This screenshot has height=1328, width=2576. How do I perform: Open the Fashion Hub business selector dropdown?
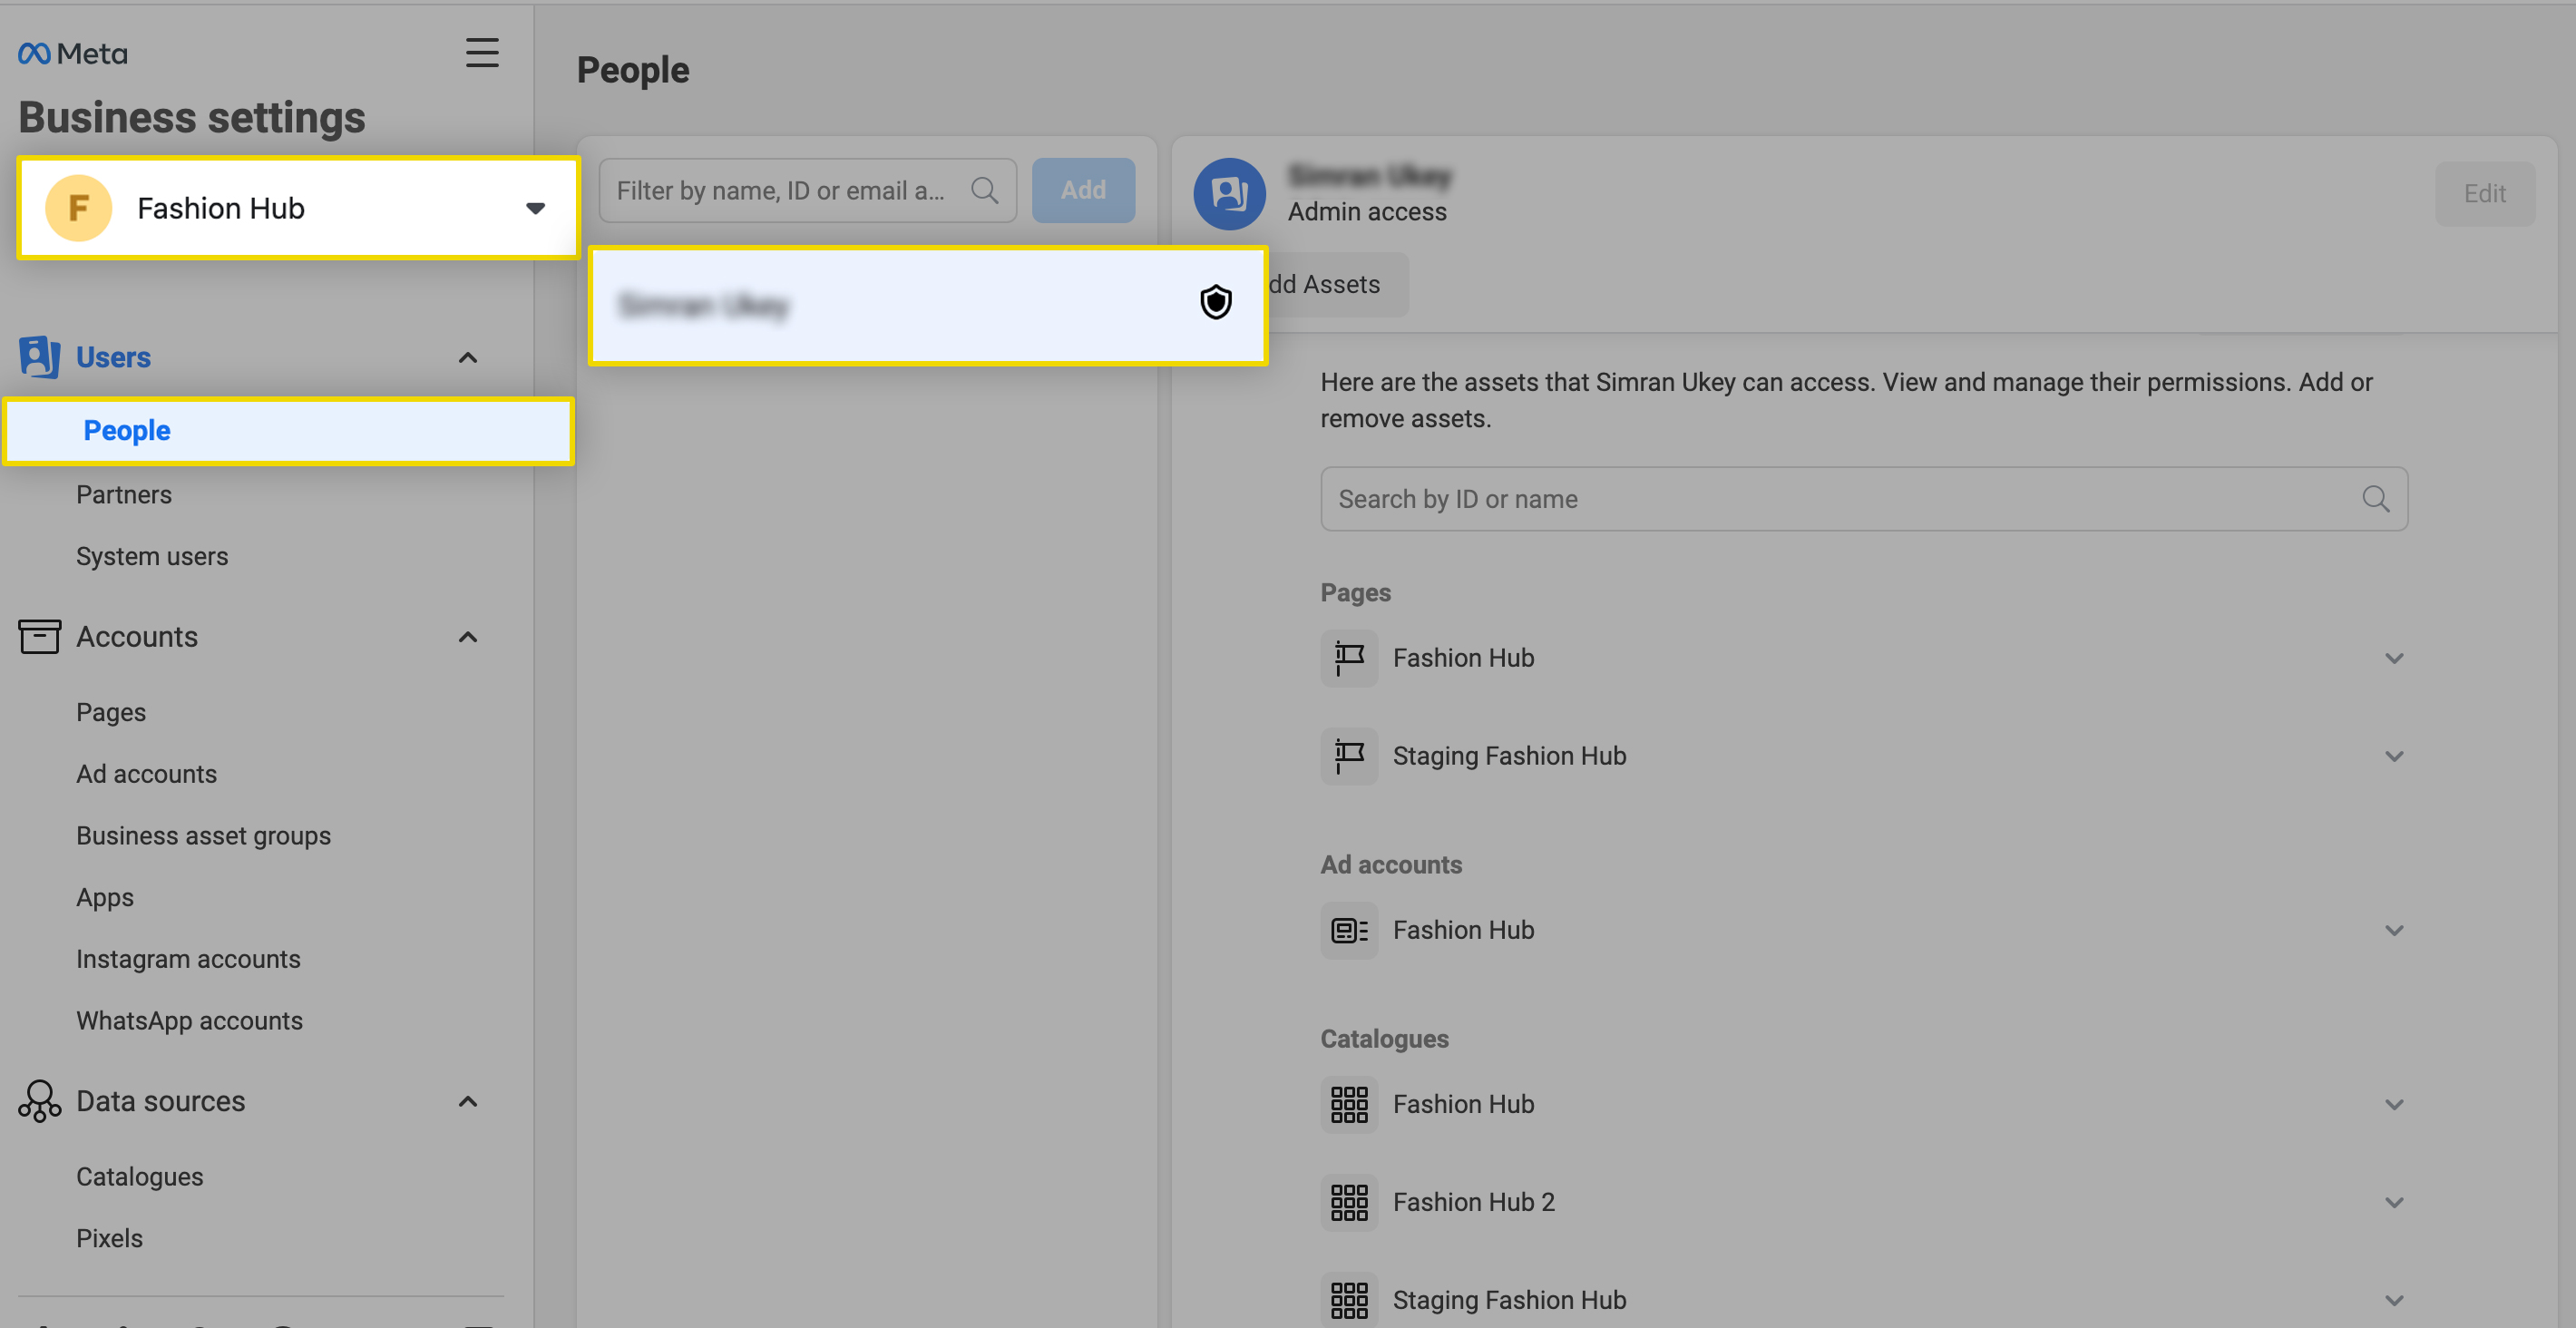click(x=298, y=208)
